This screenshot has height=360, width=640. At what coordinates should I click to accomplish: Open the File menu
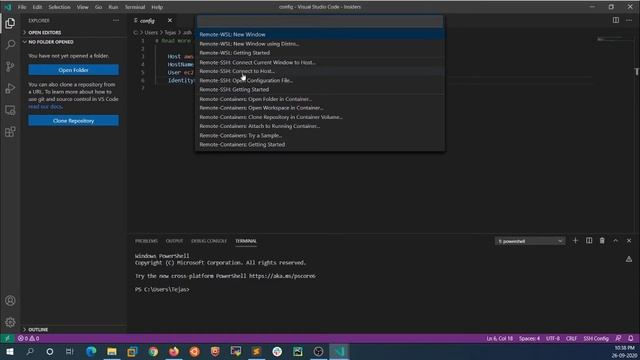[x=22, y=7]
